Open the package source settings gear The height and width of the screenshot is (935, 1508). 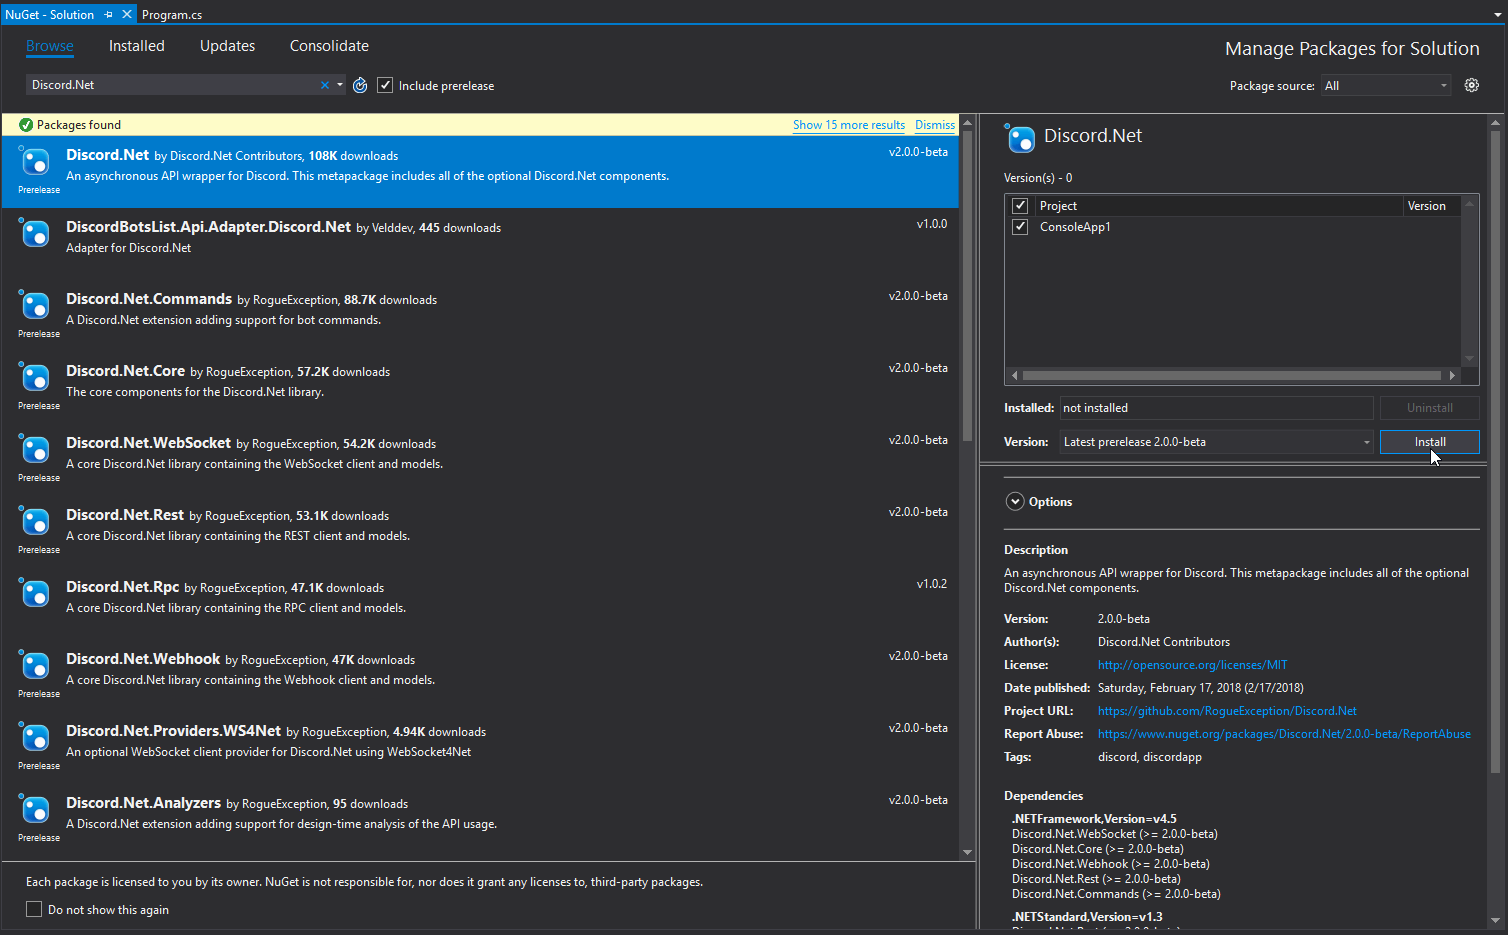click(x=1471, y=86)
